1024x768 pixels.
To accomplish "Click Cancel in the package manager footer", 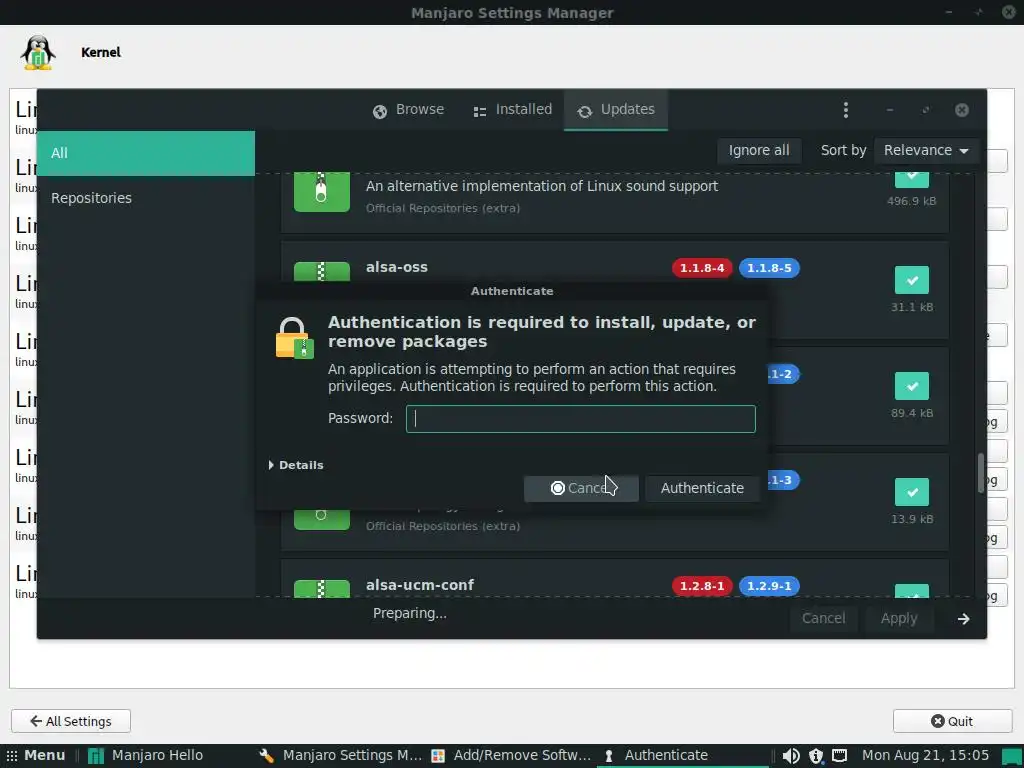I will 824,618.
